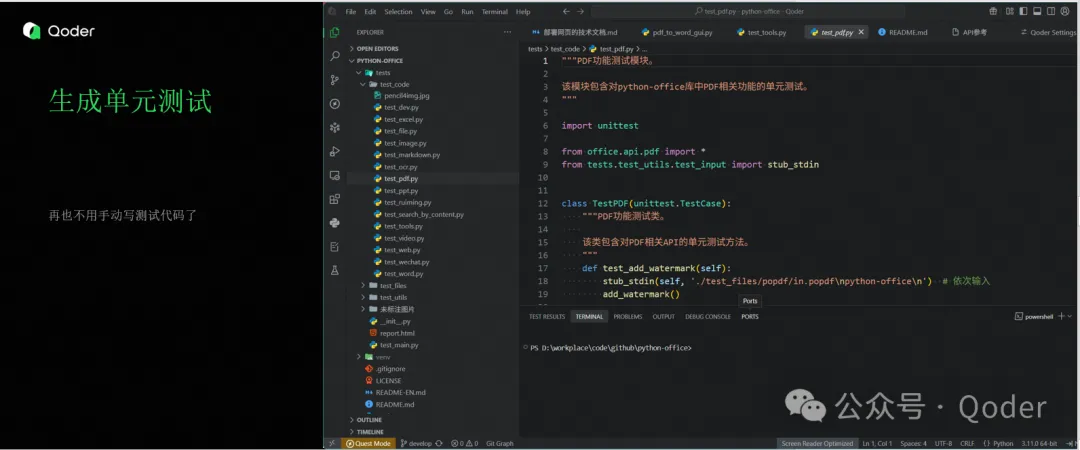The height and width of the screenshot is (450, 1080).
Task: Open test_excel.py in the explorer
Action: 403,119
